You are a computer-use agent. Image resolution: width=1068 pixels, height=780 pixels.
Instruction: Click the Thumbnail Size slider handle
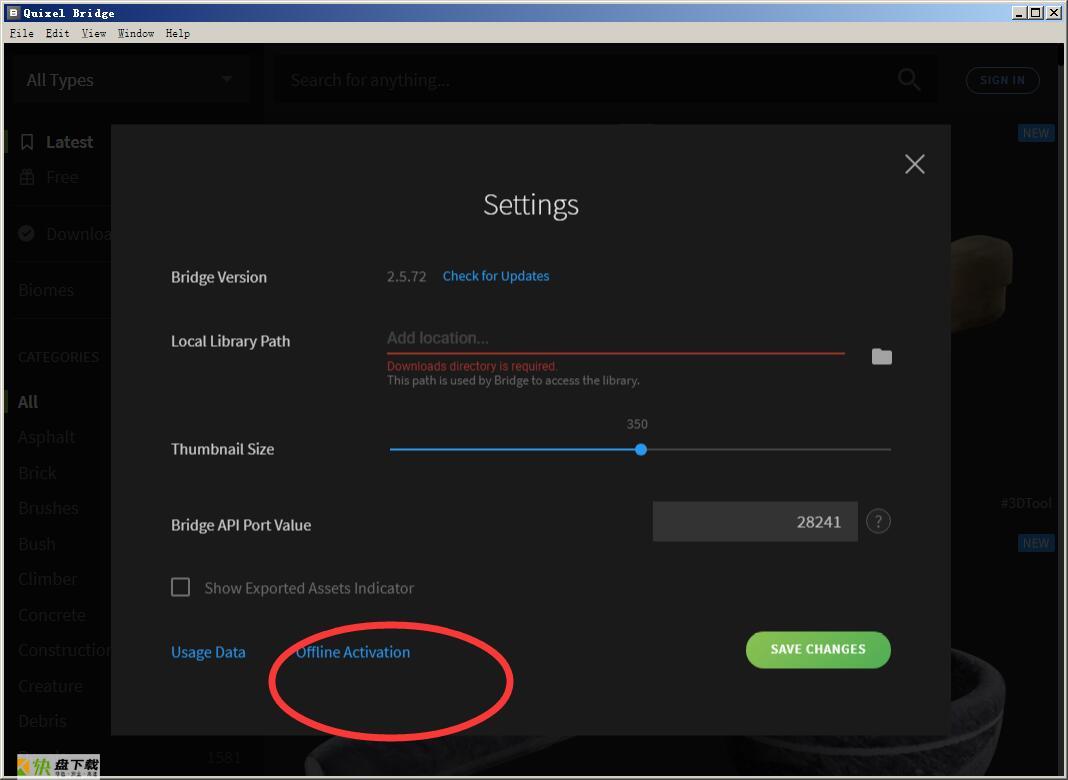coord(641,450)
